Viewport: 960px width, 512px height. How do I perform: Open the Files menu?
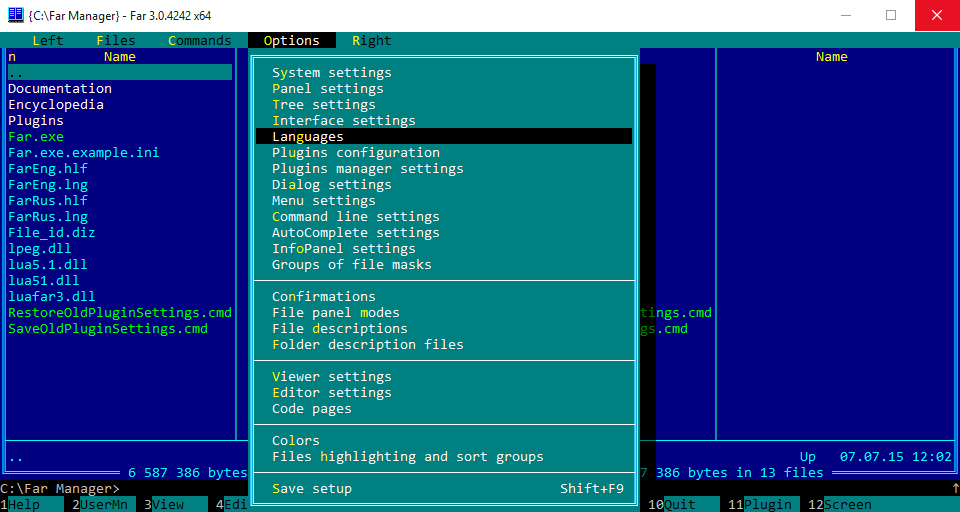pos(116,40)
